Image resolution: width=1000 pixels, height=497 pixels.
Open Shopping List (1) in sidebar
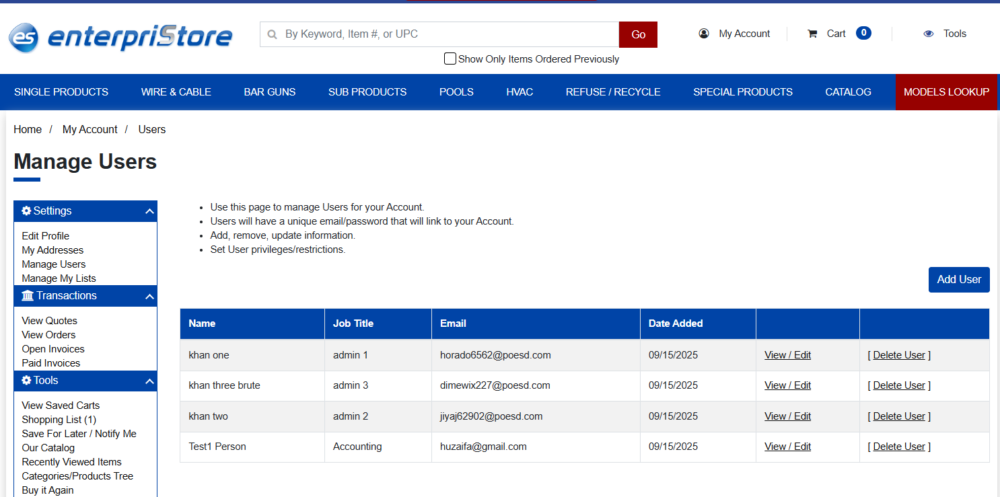(x=59, y=420)
